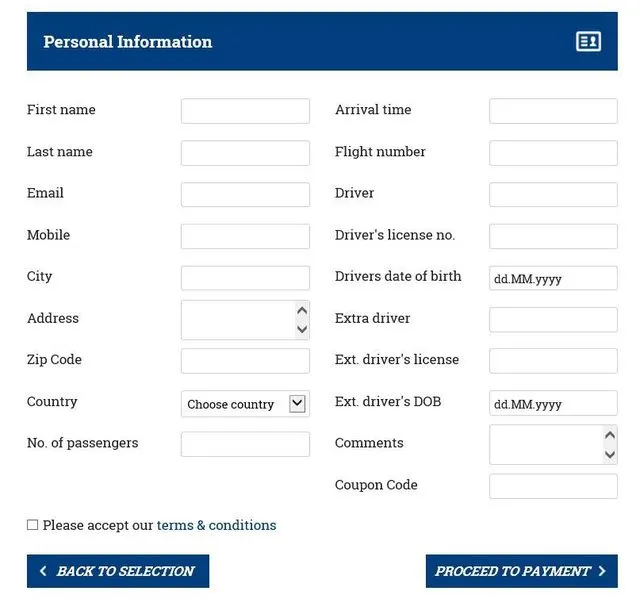Focus the Coupon Code field
Image resolution: width=640 pixels, height=614 pixels.
[x=553, y=486]
